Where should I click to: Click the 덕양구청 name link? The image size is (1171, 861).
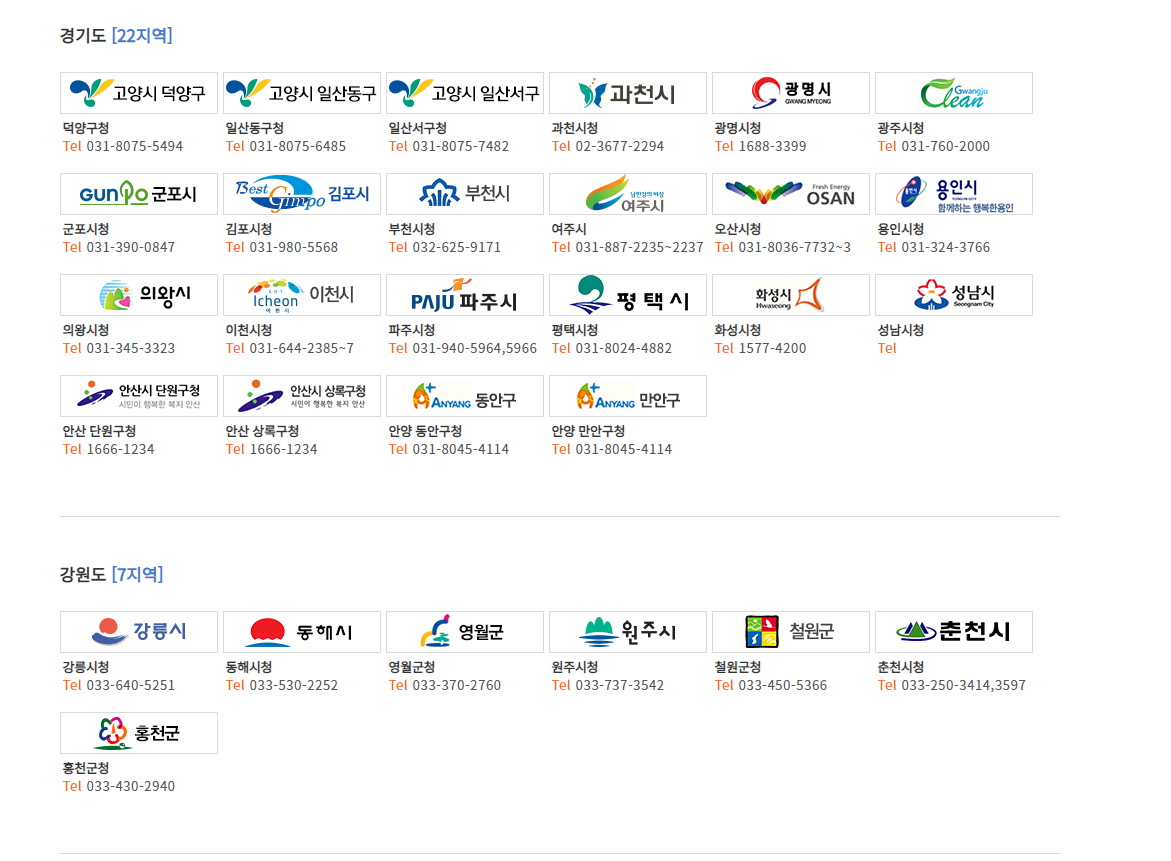86,128
